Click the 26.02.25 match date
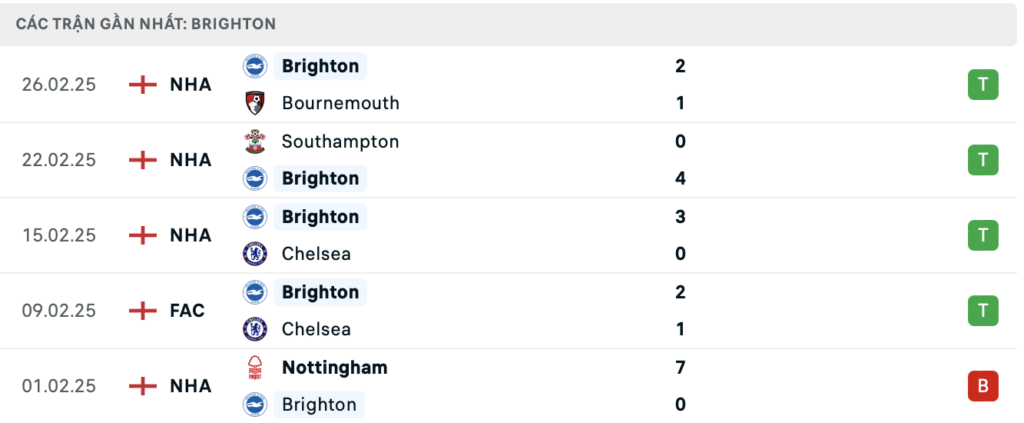Screen dimensions: 1024x423 tap(59, 84)
